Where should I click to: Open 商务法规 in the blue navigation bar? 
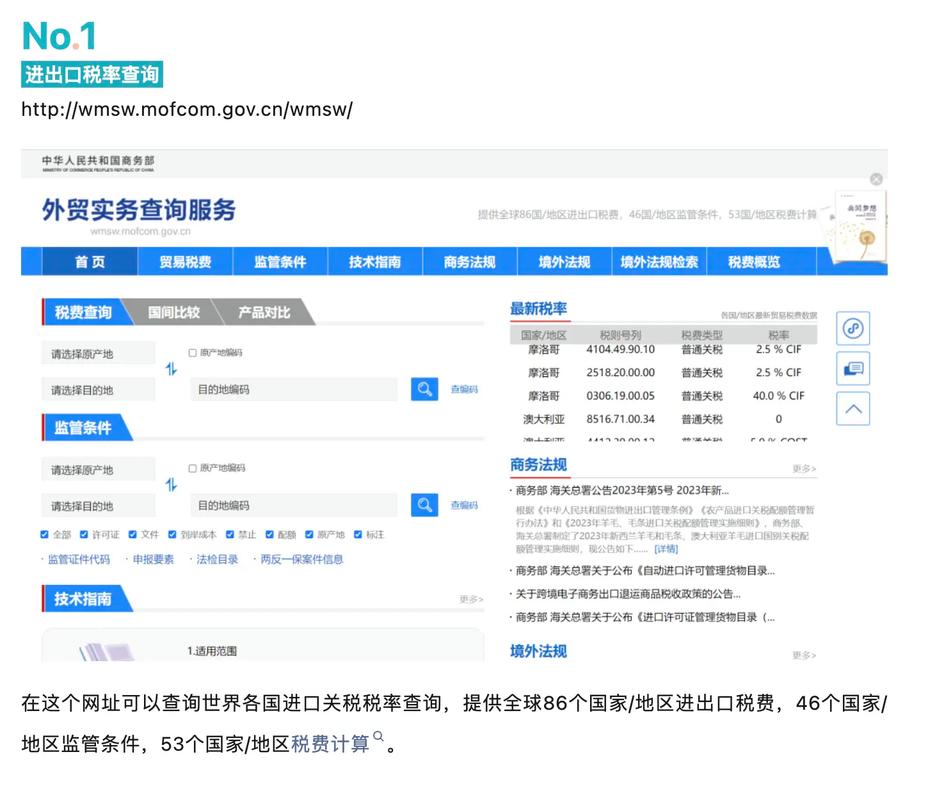469,262
